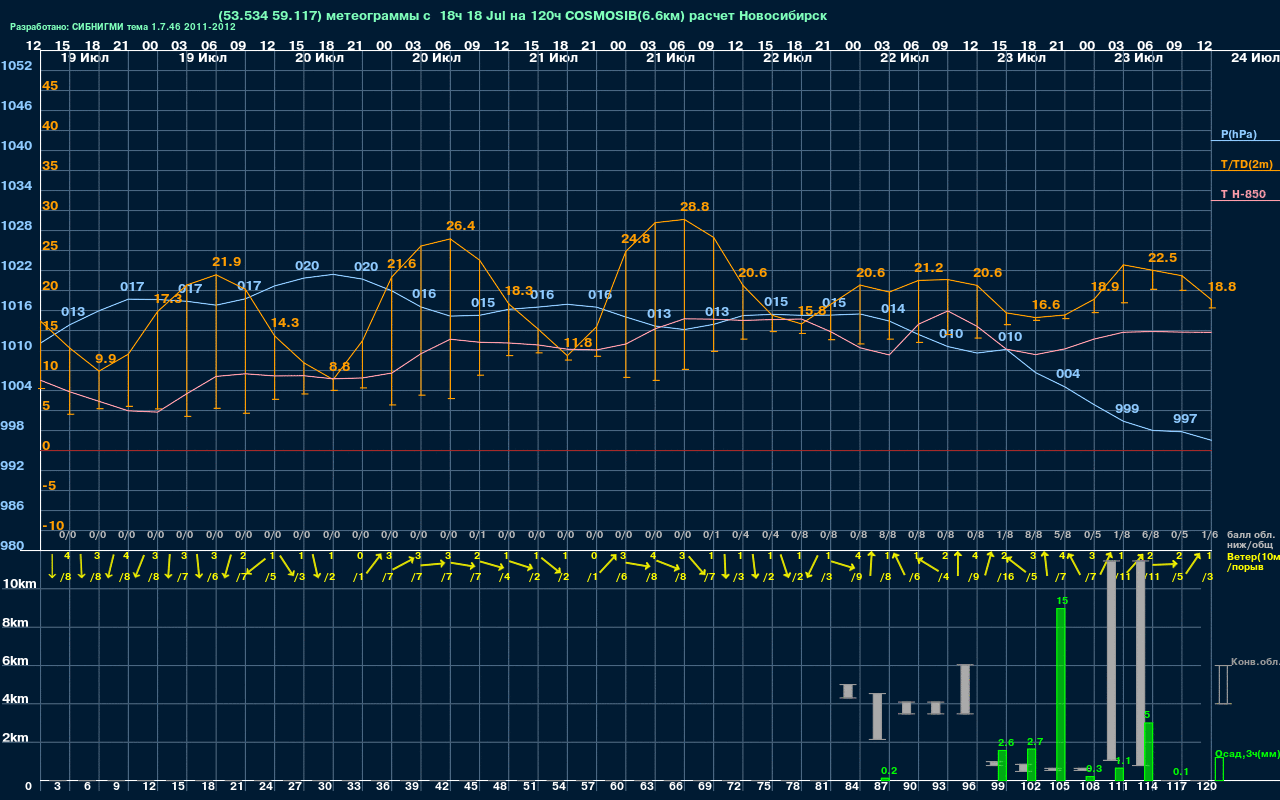Screen dimensions: 1280x800
Task: Click the 'Конв.обл.' legend label
Action: pos(1254,662)
